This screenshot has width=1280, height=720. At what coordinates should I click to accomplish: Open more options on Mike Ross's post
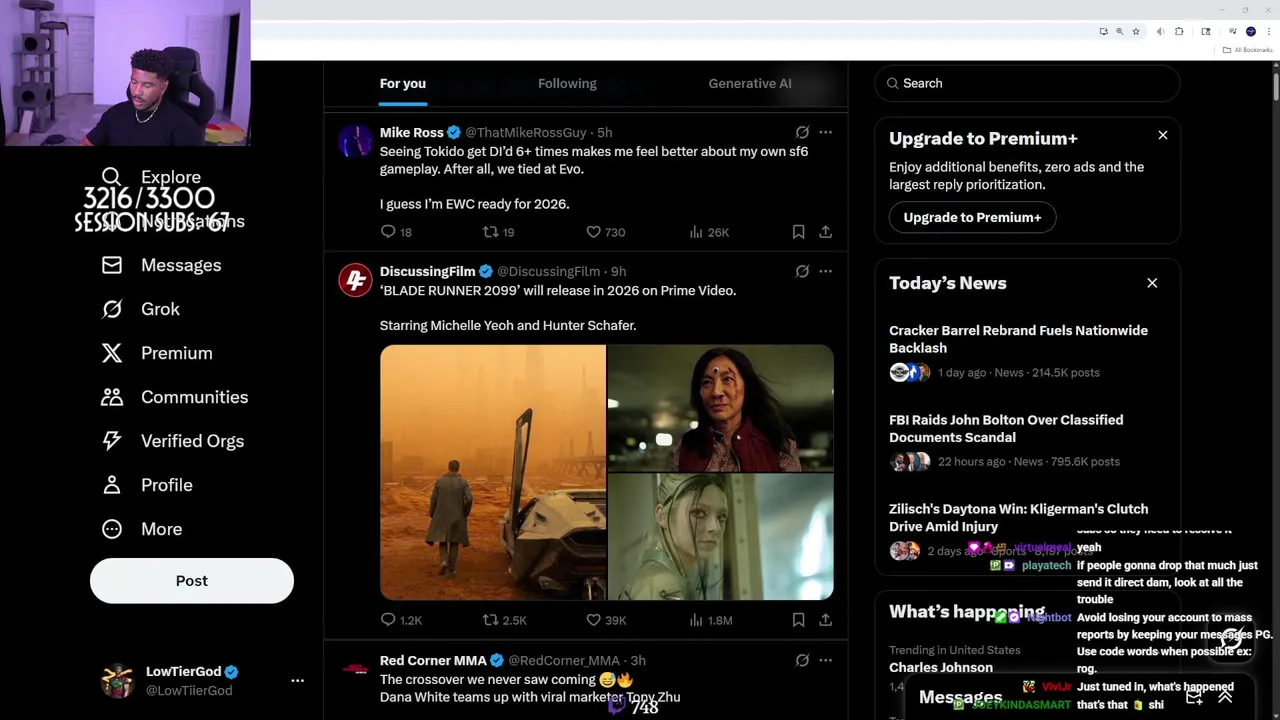(825, 132)
